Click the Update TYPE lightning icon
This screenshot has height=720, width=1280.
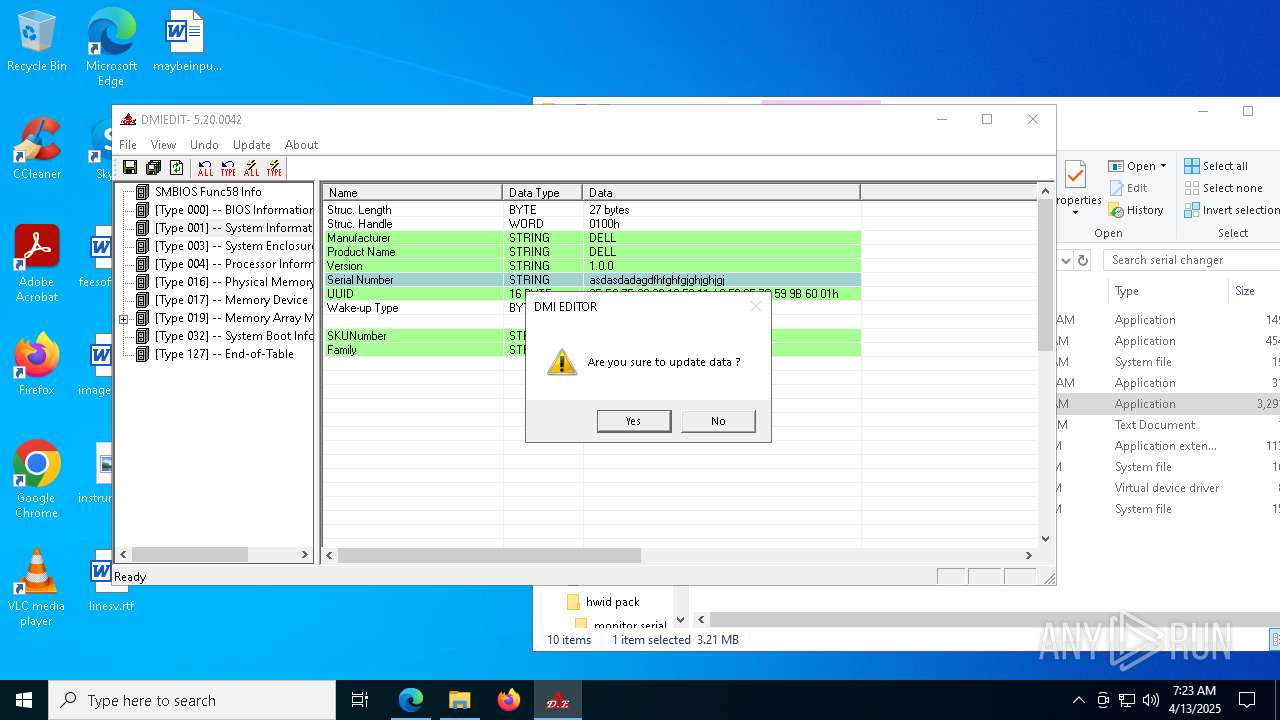pyautogui.click(x=274, y=168)
